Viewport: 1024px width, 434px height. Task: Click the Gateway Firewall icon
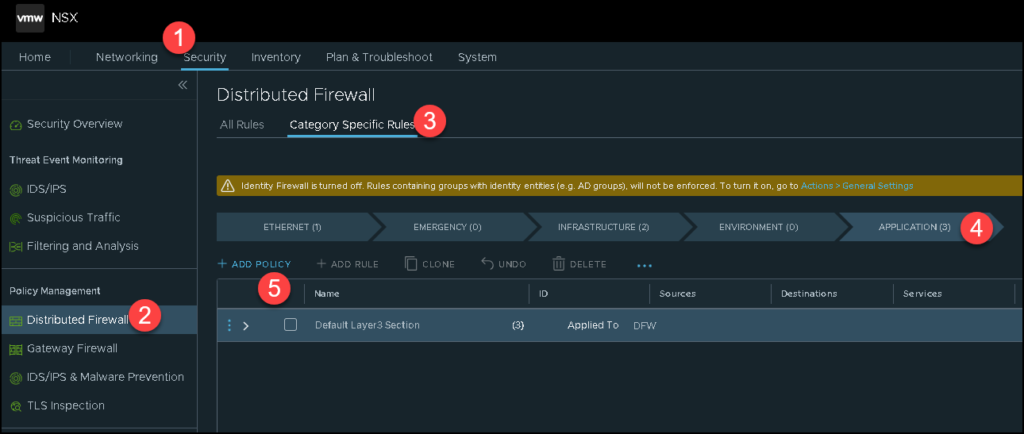[x=15, y=349]
